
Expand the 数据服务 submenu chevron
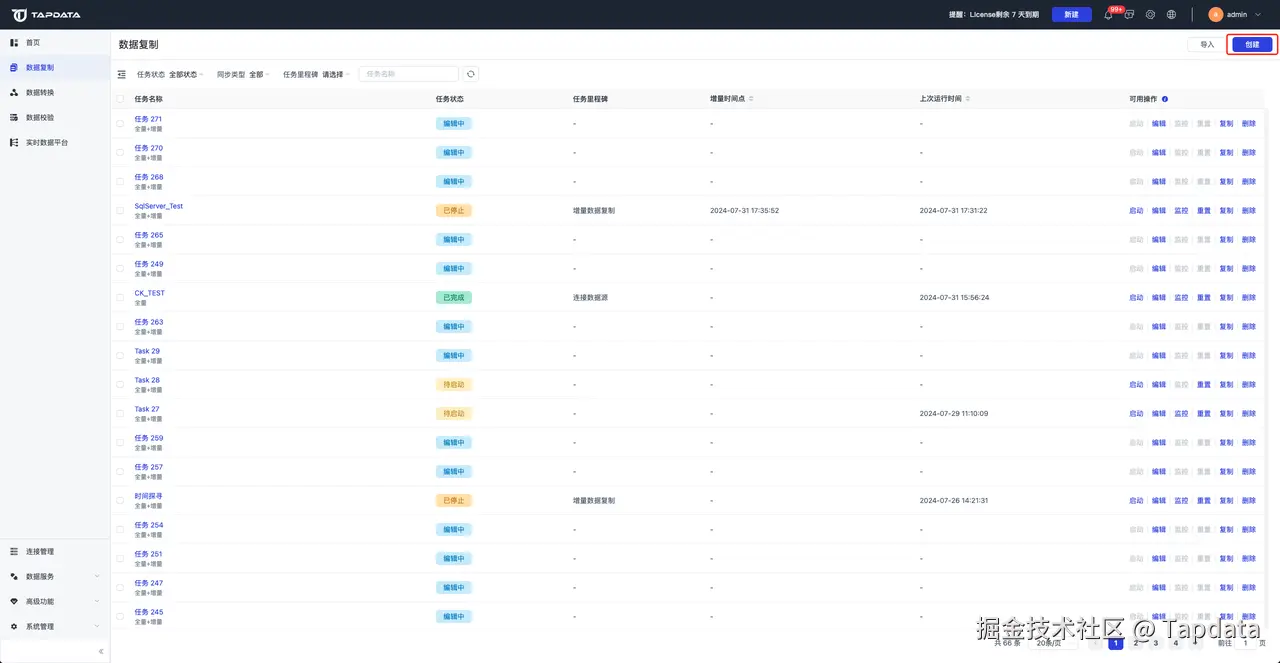[x=97, y=577]
